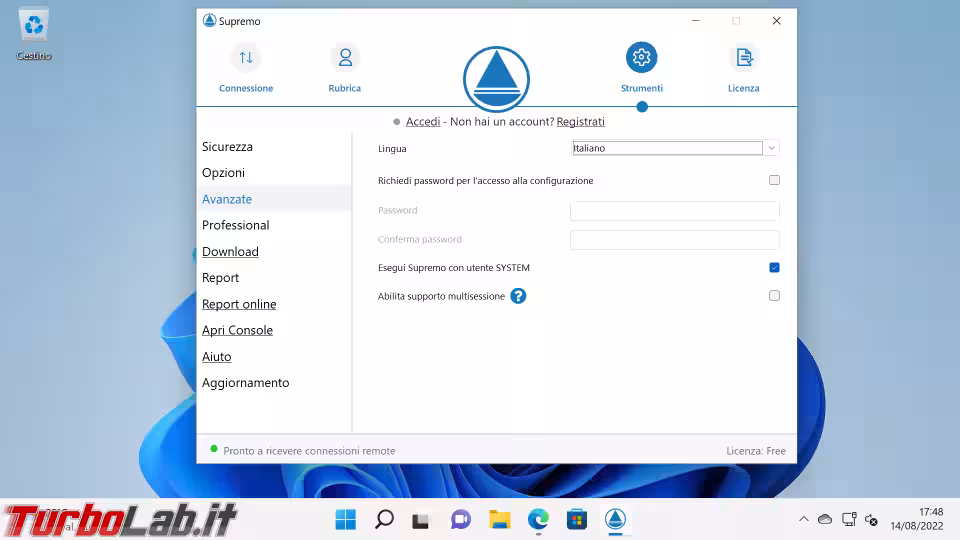960x540 pixels.
Task: Open the Download link
Action: click(230, 252)
